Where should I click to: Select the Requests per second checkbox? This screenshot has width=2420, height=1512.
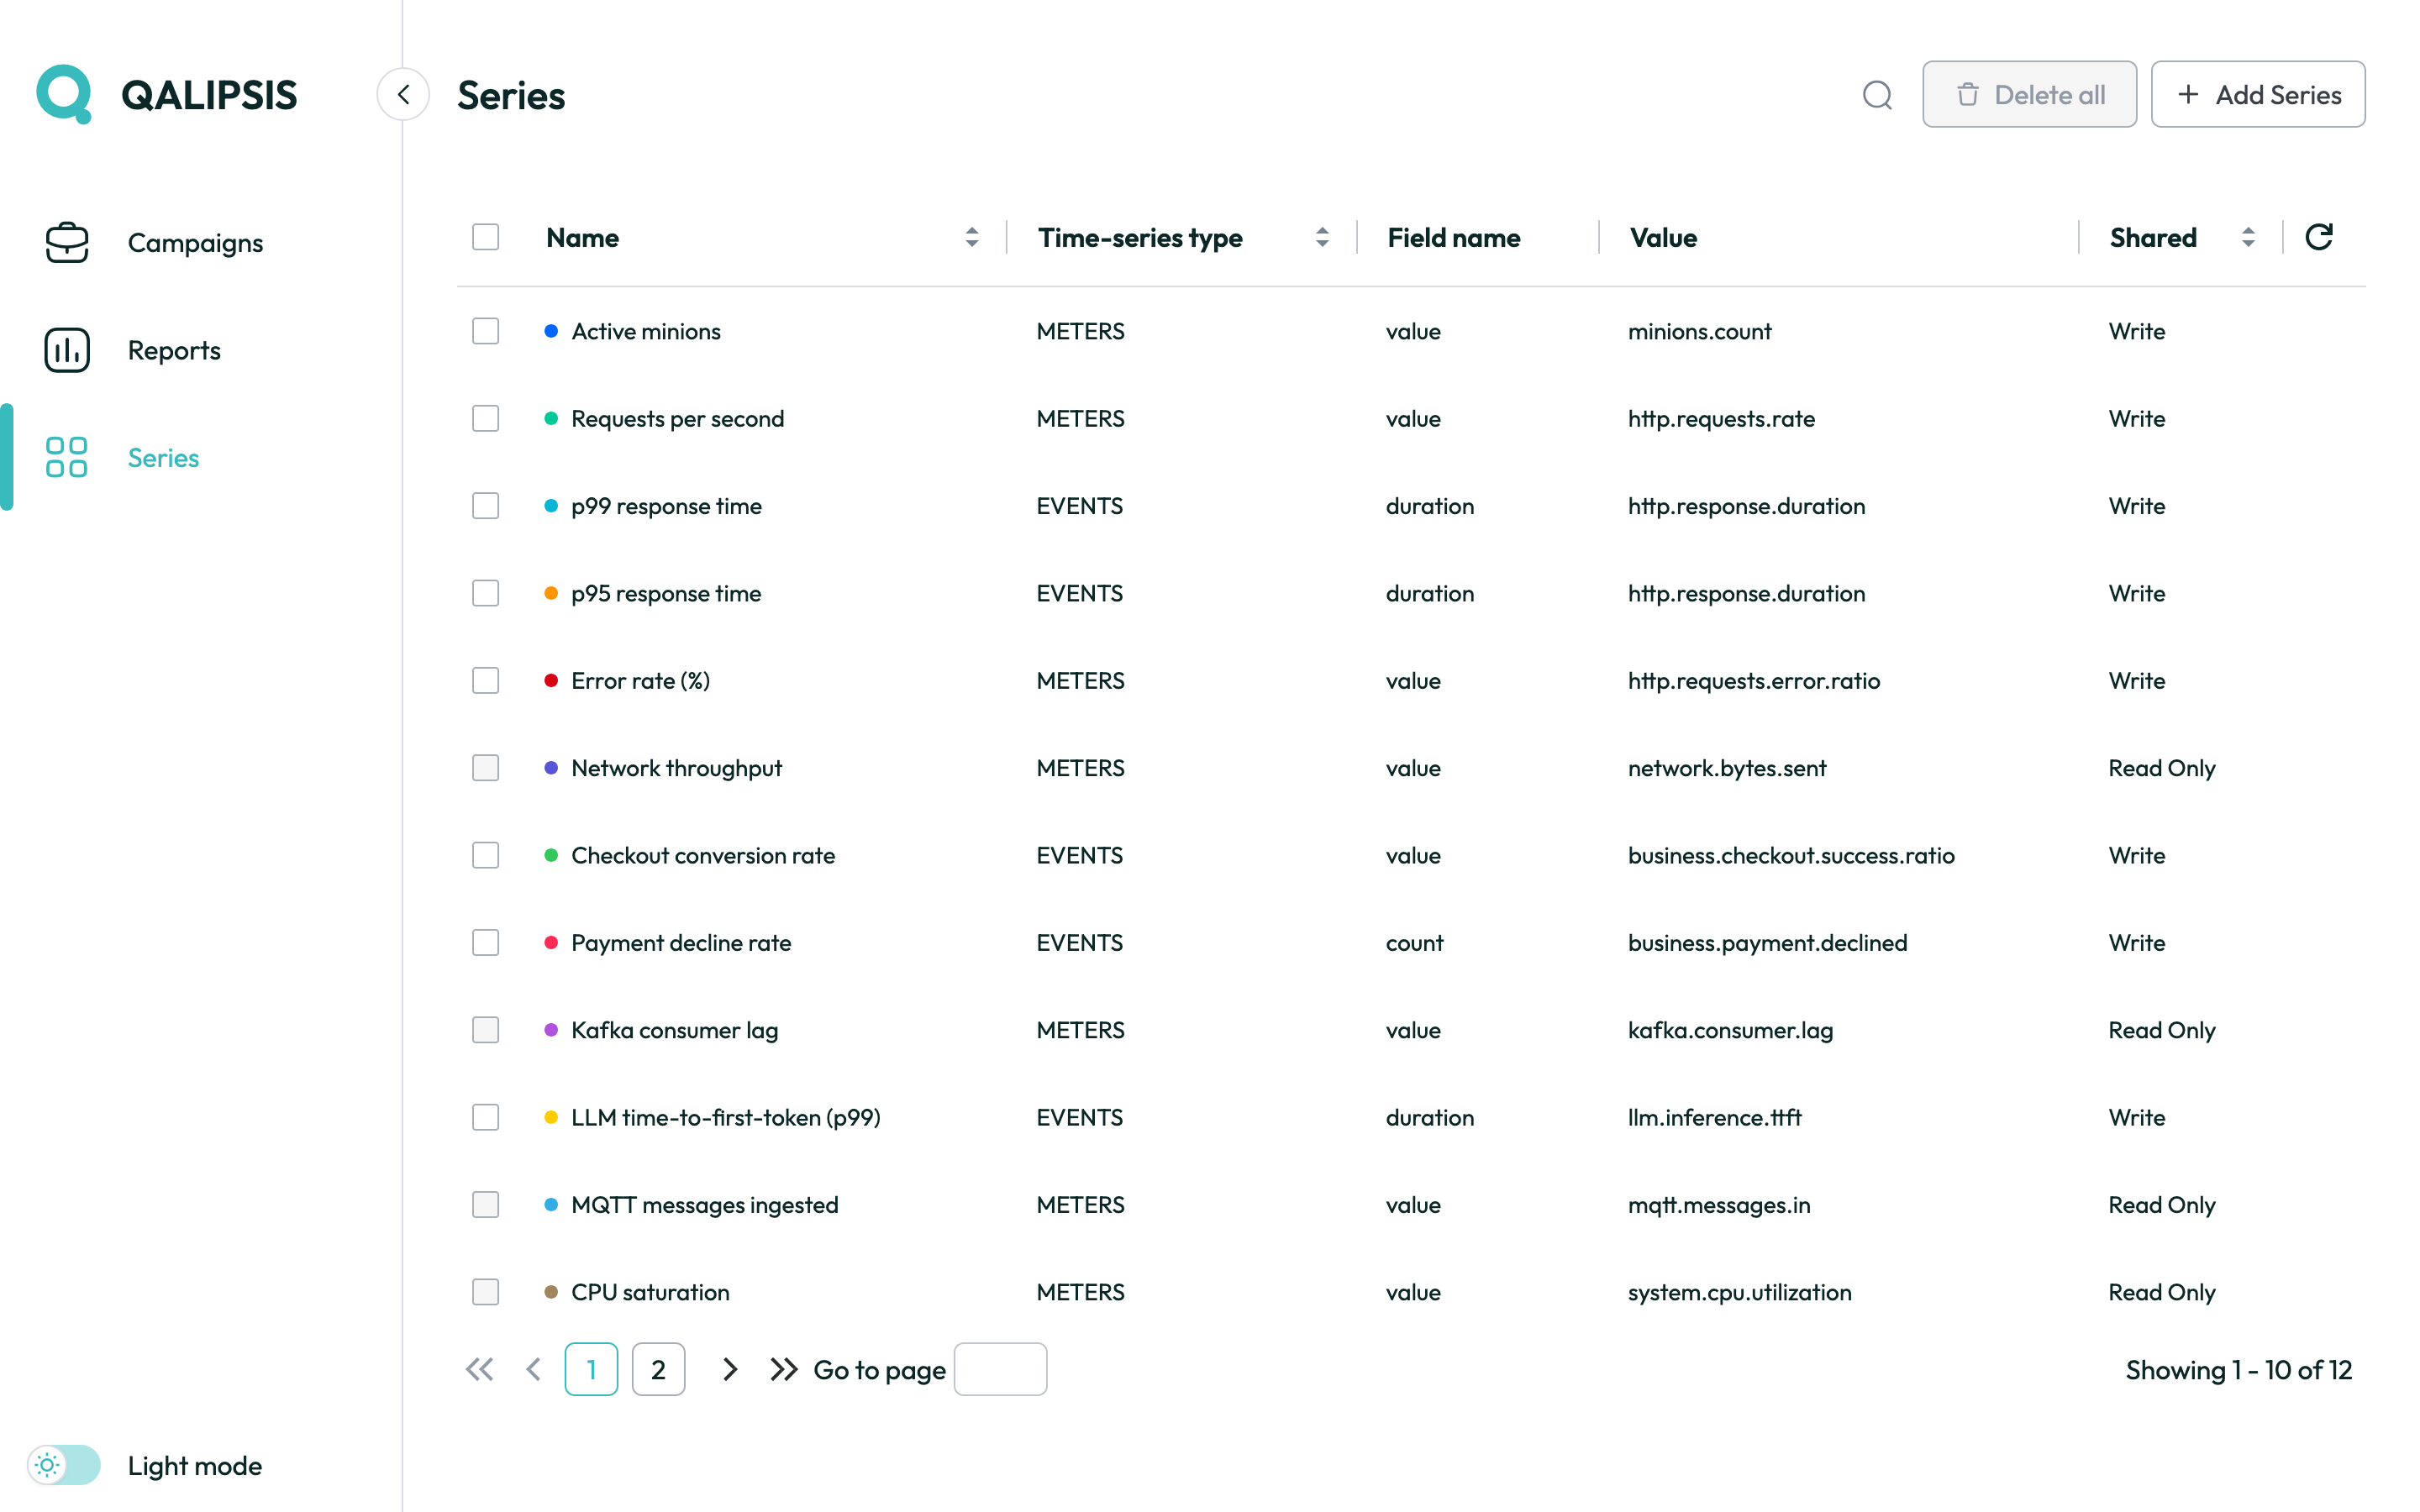[x=485, y=418]
